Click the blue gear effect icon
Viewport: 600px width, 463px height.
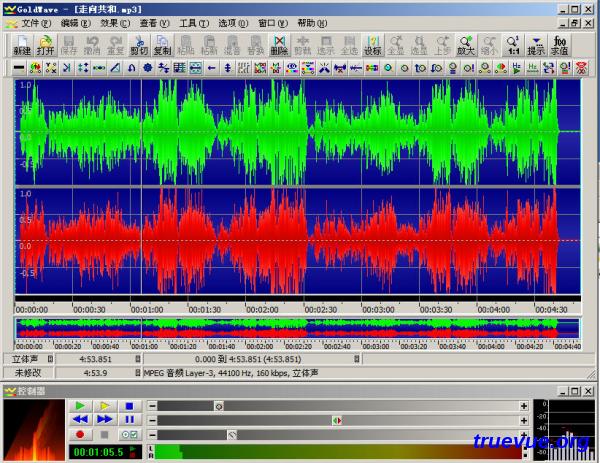[x=147, y=68]
